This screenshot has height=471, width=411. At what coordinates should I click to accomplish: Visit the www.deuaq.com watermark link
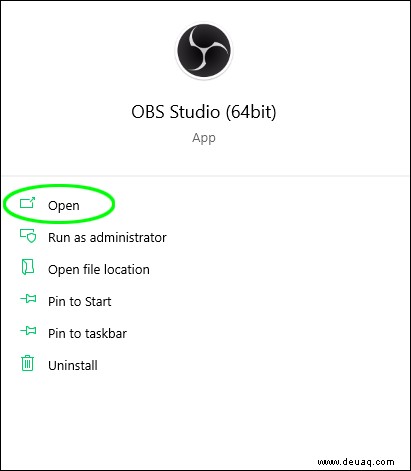(356, 462)
